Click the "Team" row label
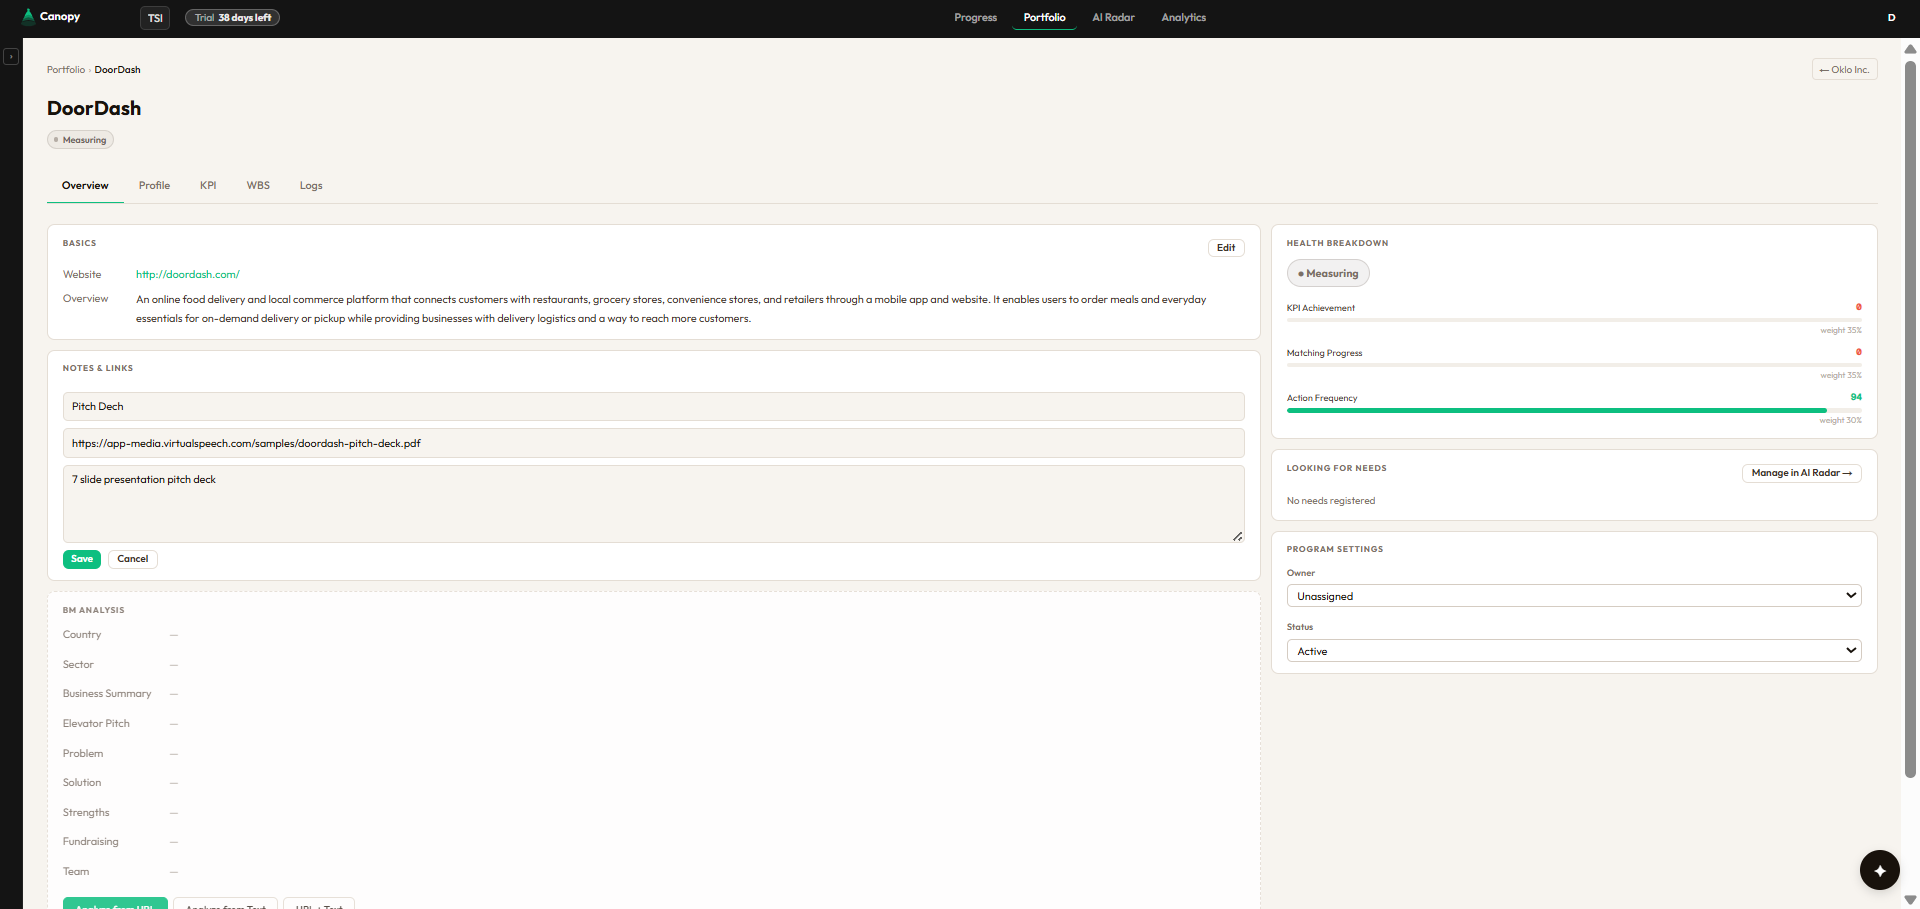 point(76,872)
